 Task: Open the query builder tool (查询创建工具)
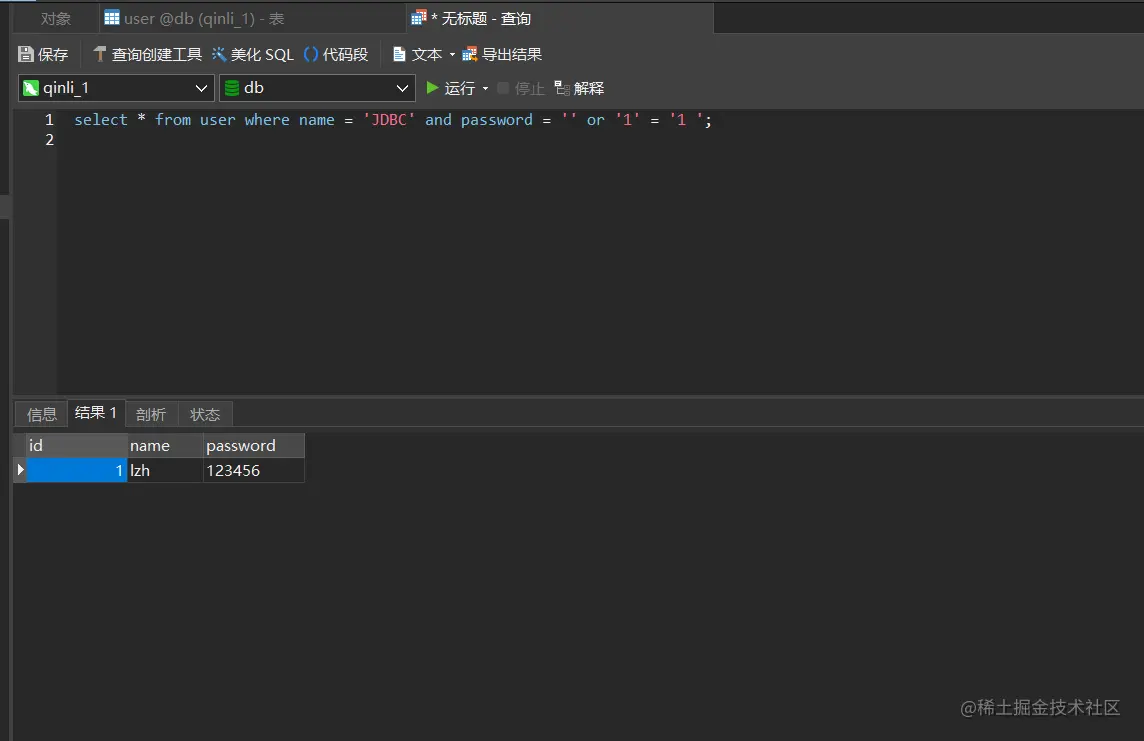pyautogui.click(x=147, y=54)
